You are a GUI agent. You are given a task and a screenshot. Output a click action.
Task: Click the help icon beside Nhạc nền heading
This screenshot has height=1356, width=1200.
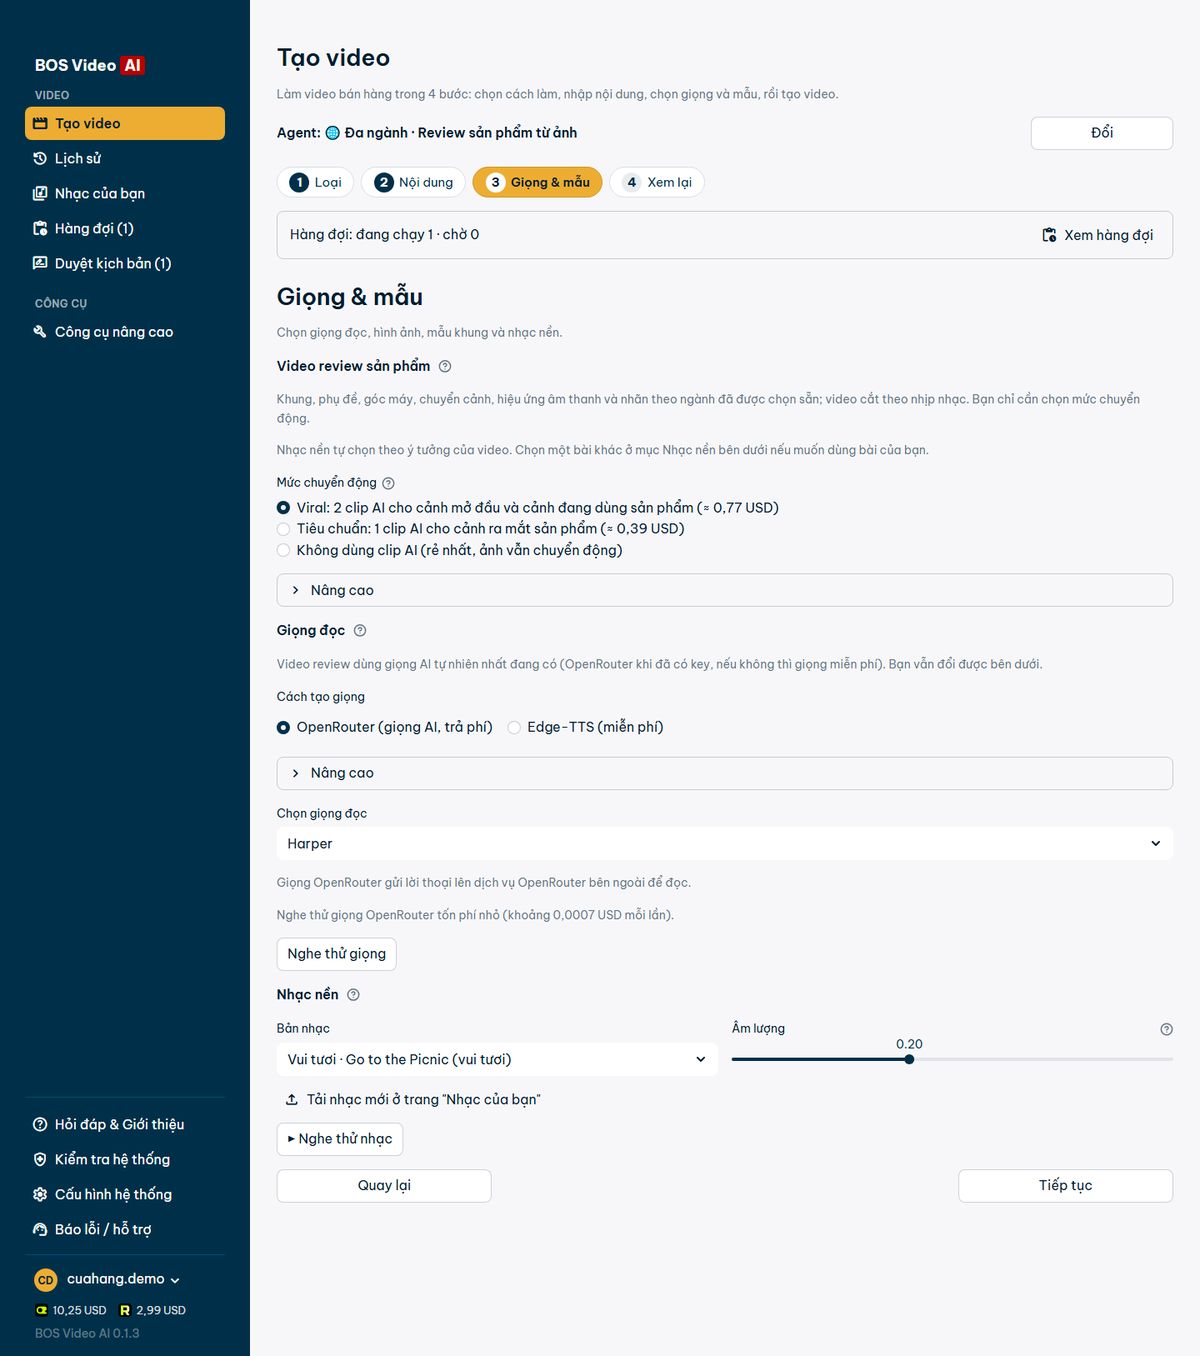click(353, 994)
